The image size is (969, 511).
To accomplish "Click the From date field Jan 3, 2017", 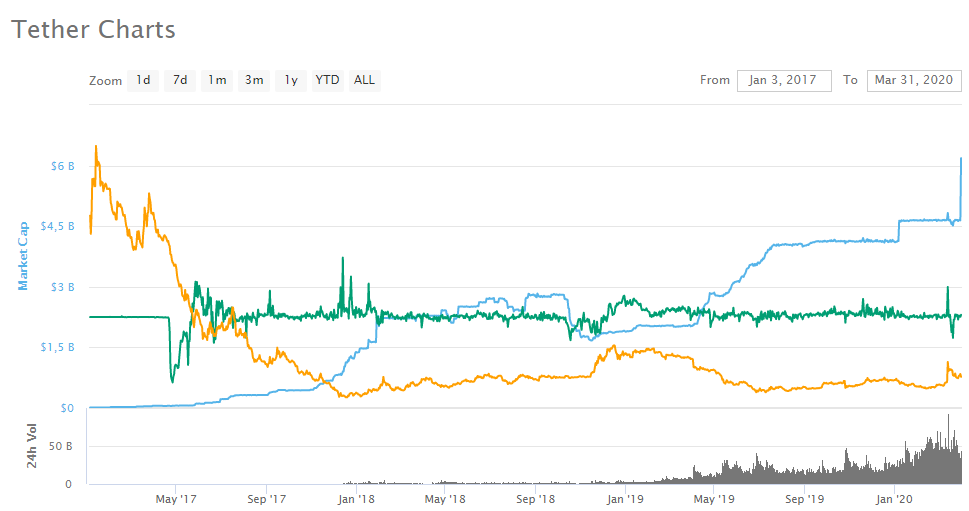I will pos(784,80).
